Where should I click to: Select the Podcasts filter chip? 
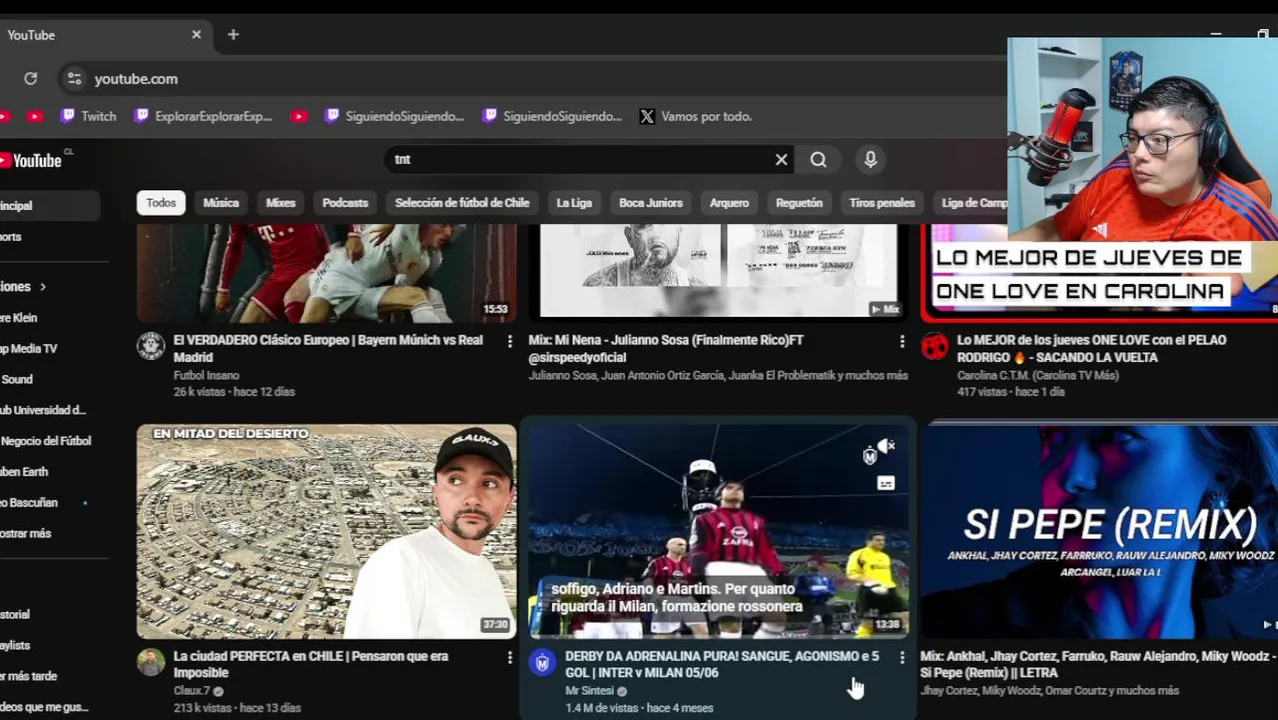pos(345,202)
